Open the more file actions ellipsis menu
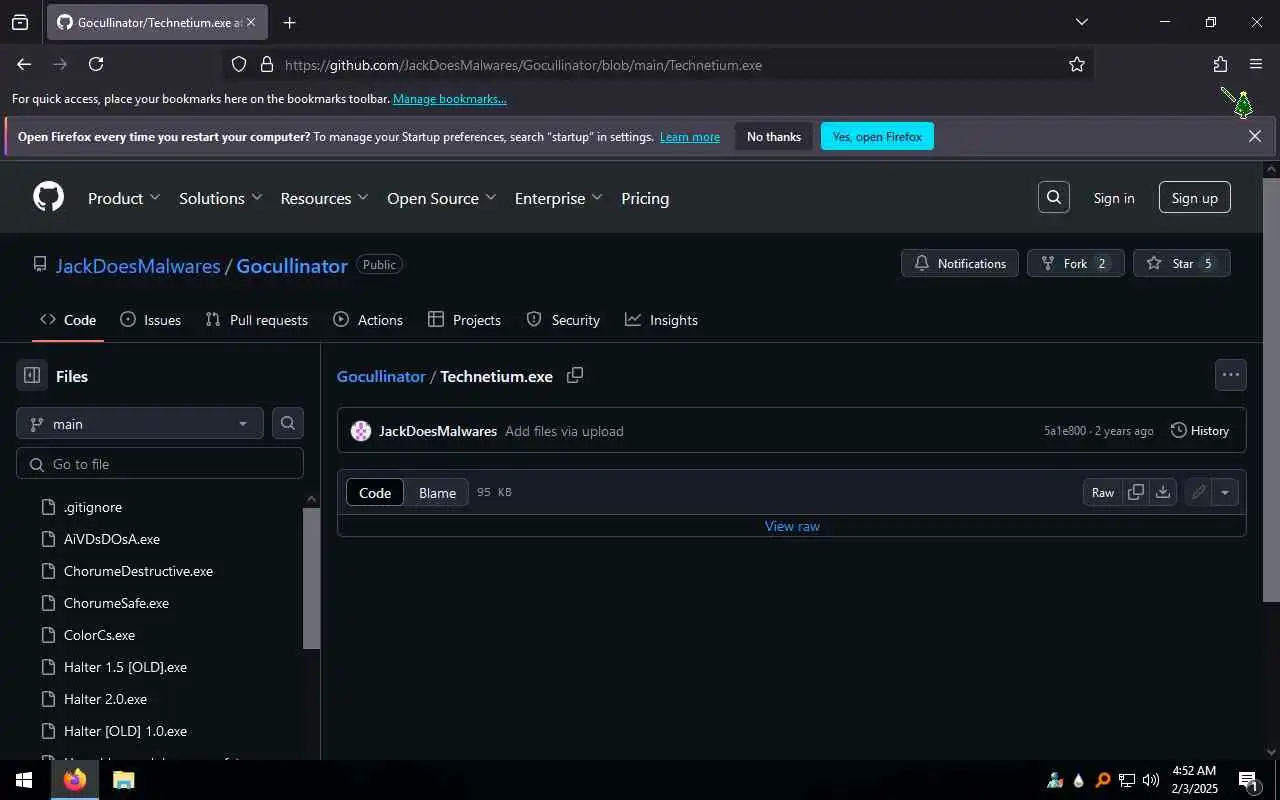The height and width of the screenshot is (800, 1280). tap(1231, 375)
